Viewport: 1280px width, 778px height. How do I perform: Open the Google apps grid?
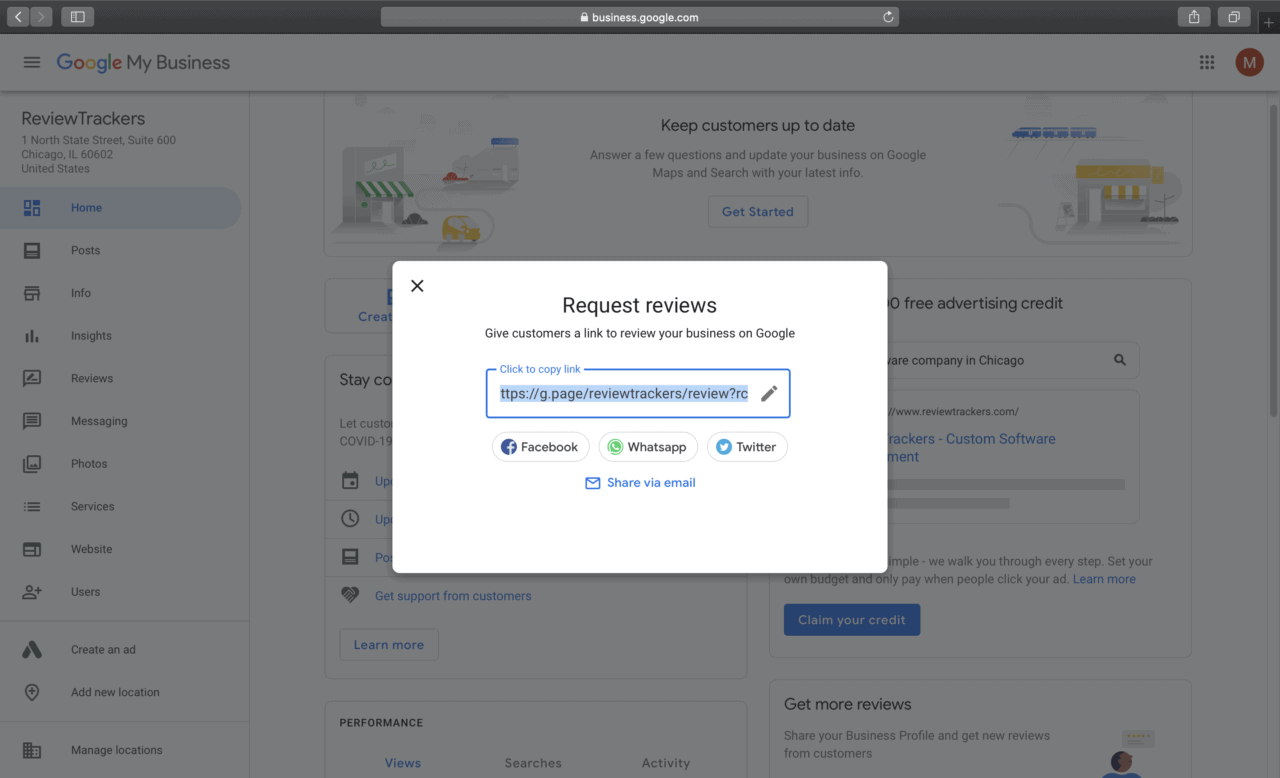1207,62
